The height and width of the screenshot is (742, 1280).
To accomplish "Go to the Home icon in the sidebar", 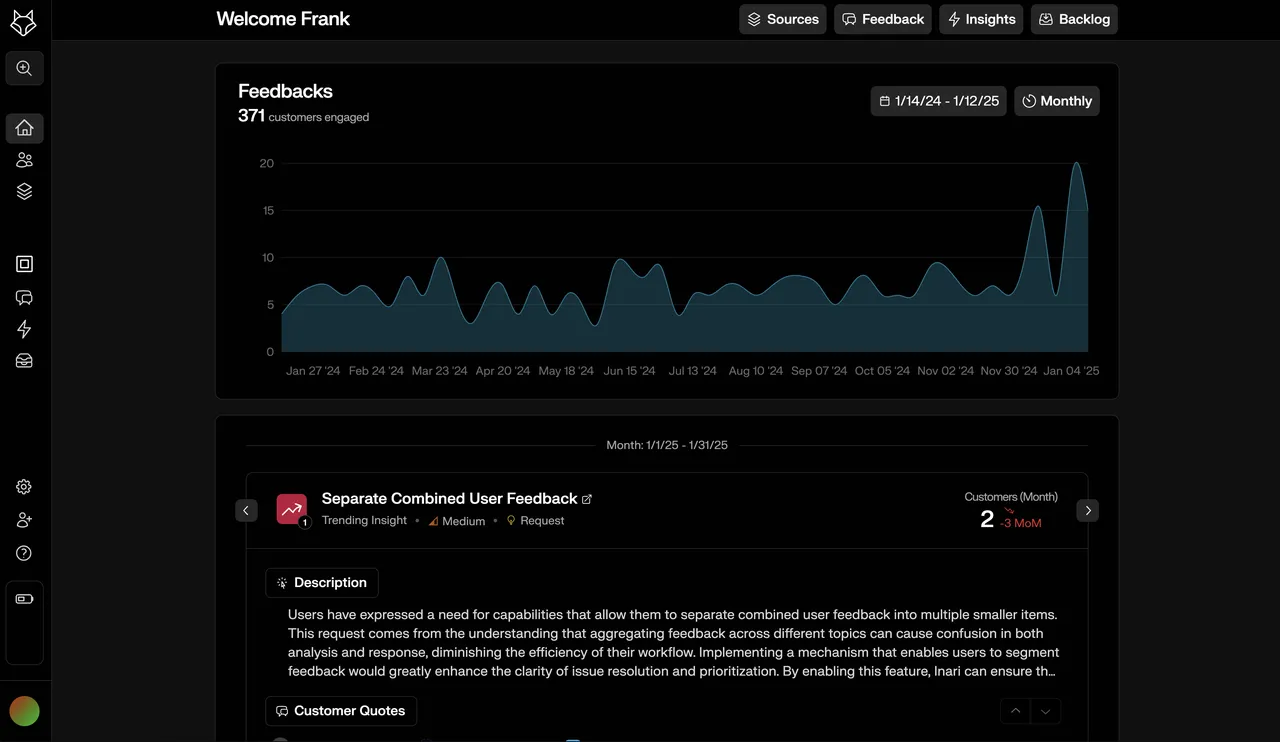I will coord(25,128).
